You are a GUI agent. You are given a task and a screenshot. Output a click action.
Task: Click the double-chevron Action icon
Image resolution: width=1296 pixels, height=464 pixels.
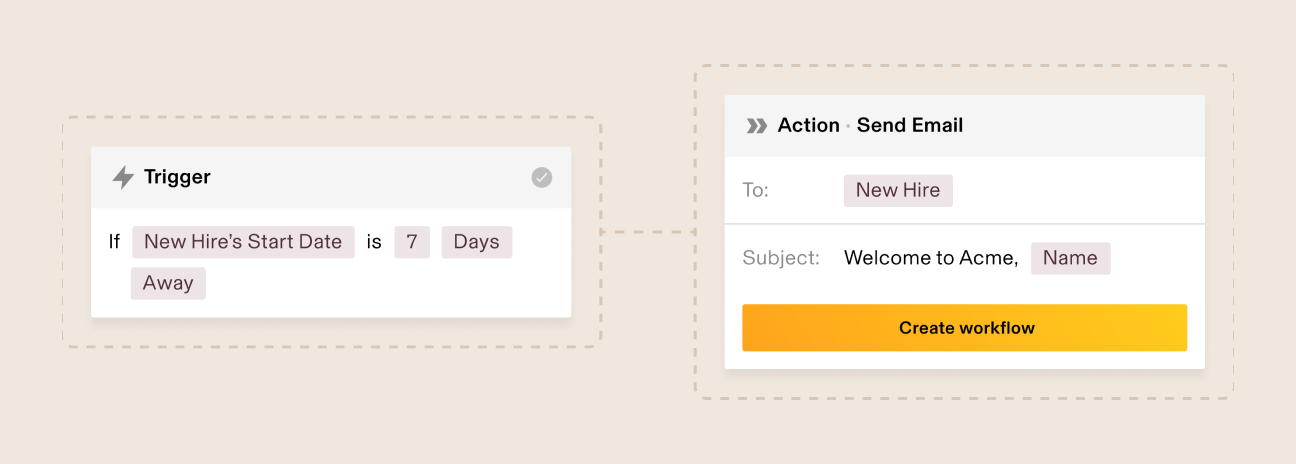pos(757,126)
